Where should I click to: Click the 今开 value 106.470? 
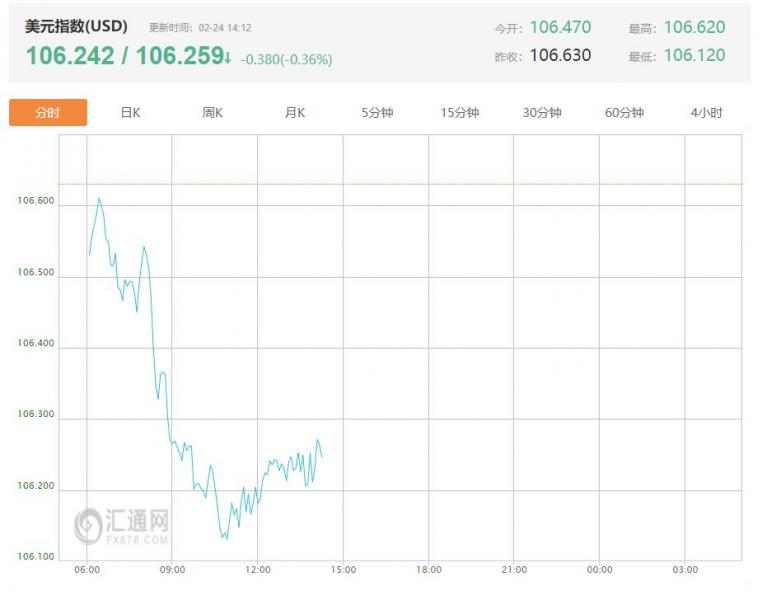coord(560,28)
